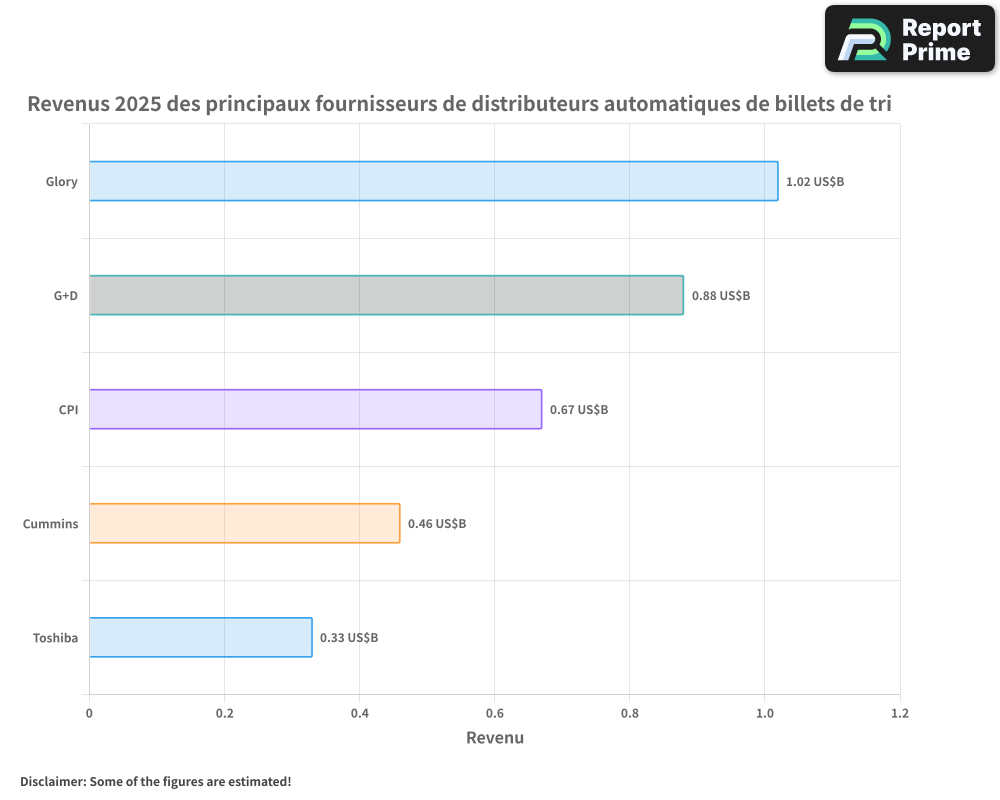This screenshot has height=800, width=1000.
Task: Click the 0.46 US$B annotation
Action: pyautogui.click(x=437, y=523)
